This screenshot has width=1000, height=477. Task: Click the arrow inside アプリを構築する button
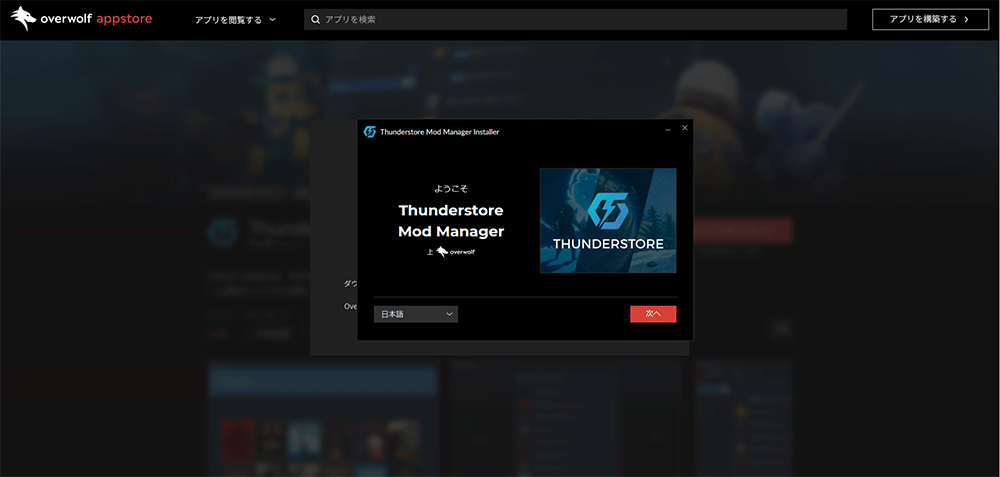tap(967, 19)
